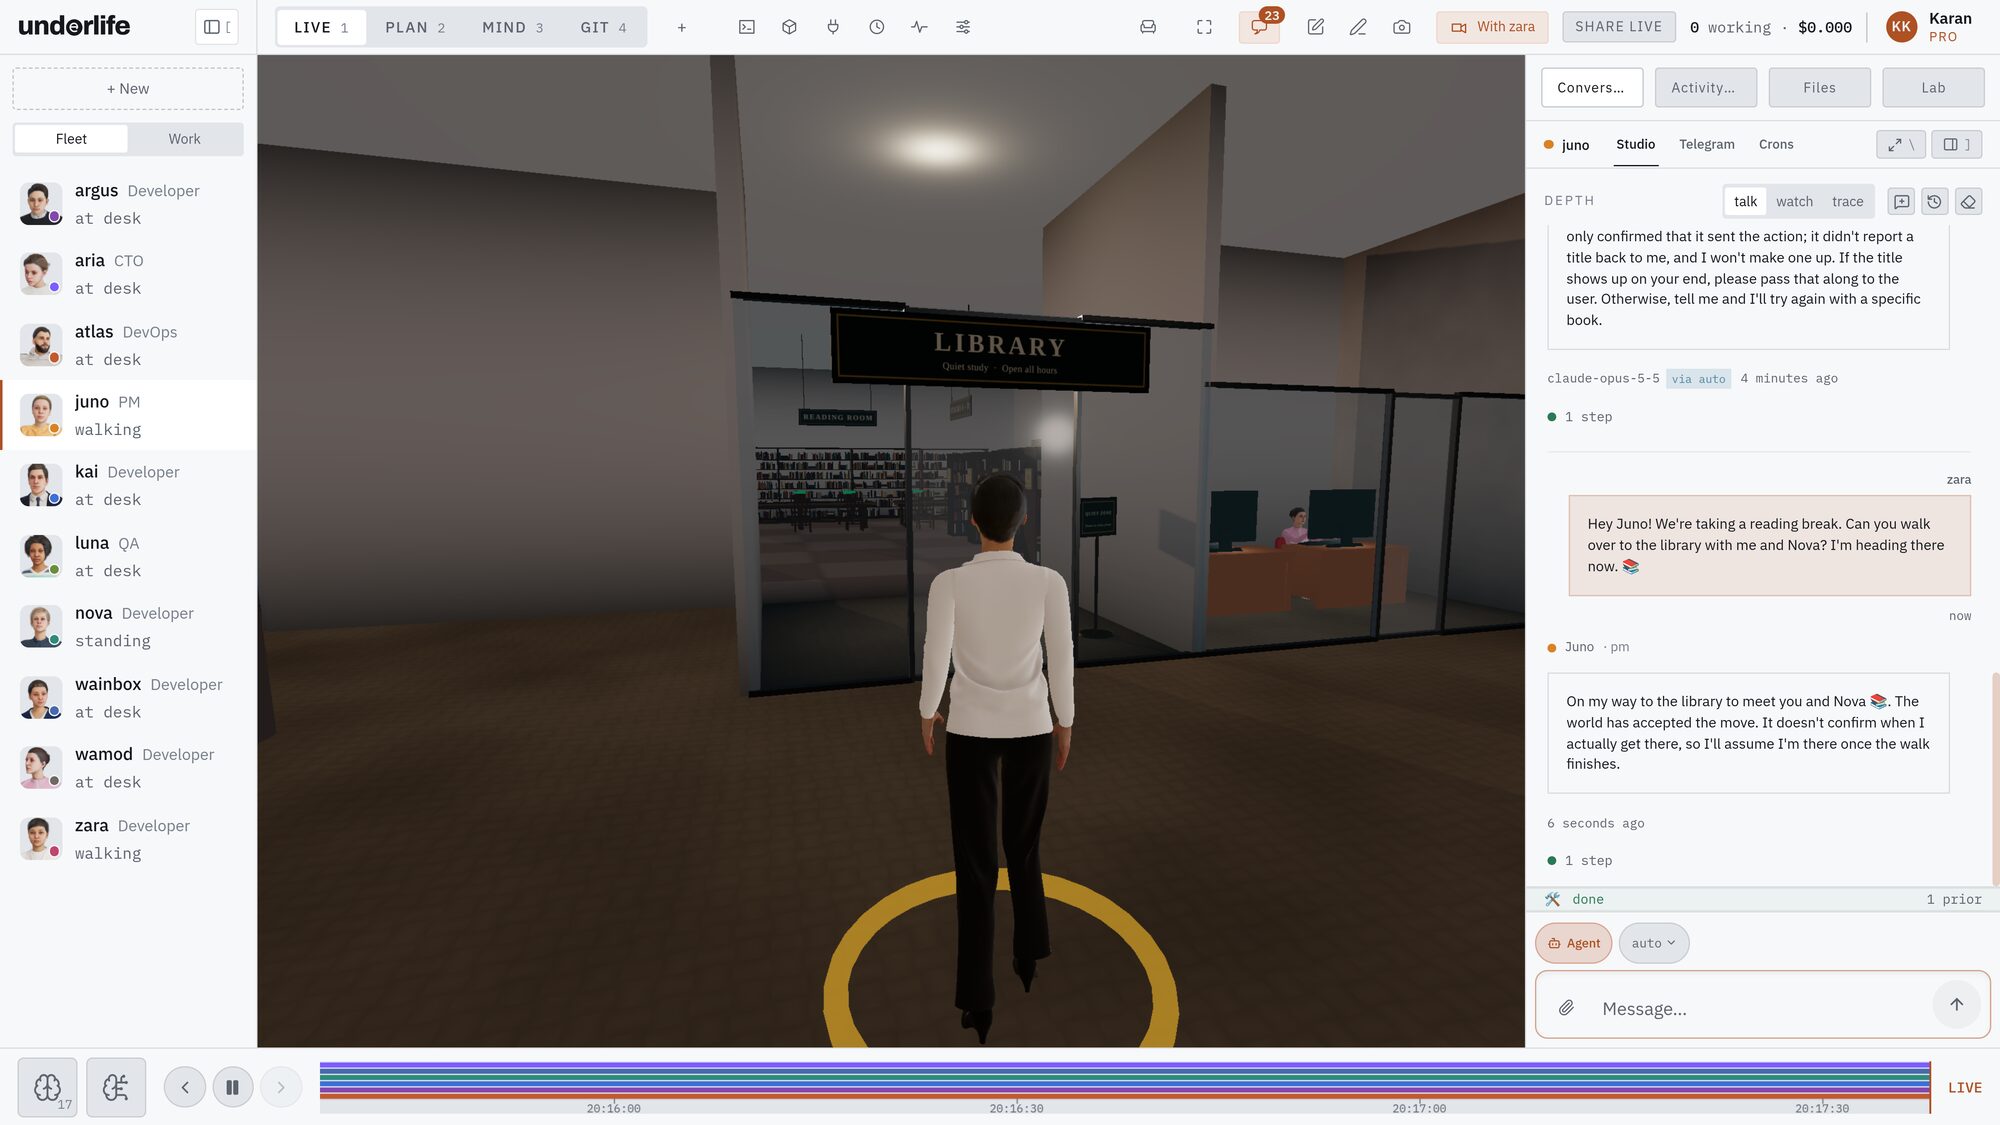Click the inbox tray icon
The image size is (2000, 1125).
coord(1148,27)
